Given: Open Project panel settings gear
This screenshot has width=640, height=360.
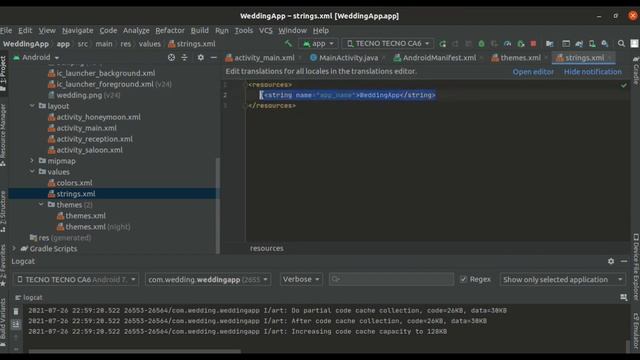Looking at the screenshot, I should pos(200,58).
